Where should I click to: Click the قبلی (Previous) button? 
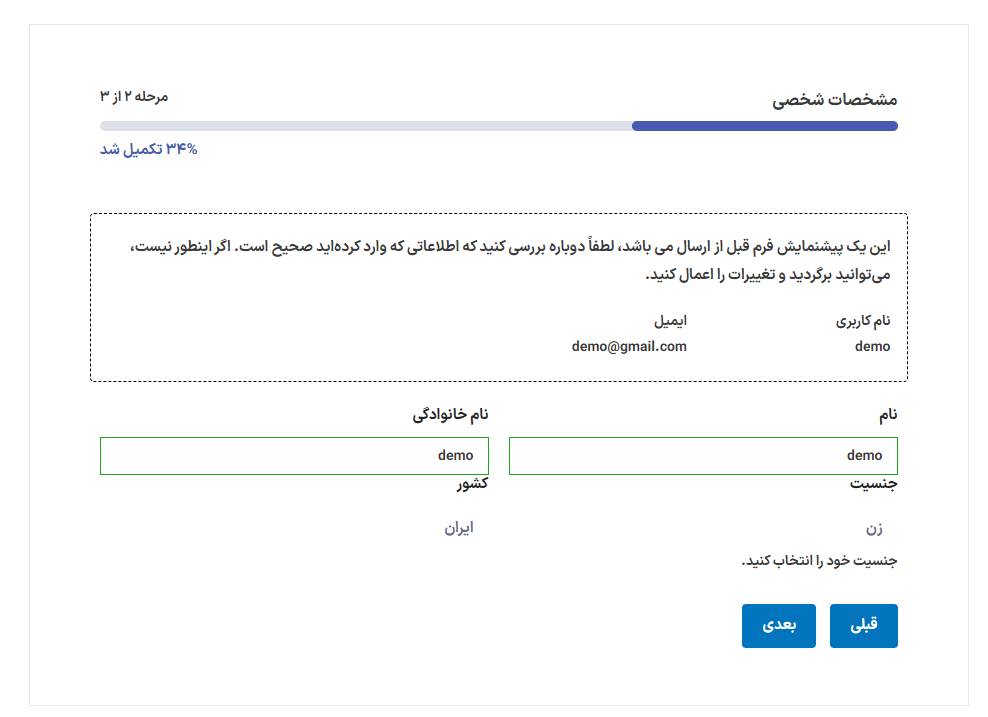pyautogui.click(x=863, y=626)
